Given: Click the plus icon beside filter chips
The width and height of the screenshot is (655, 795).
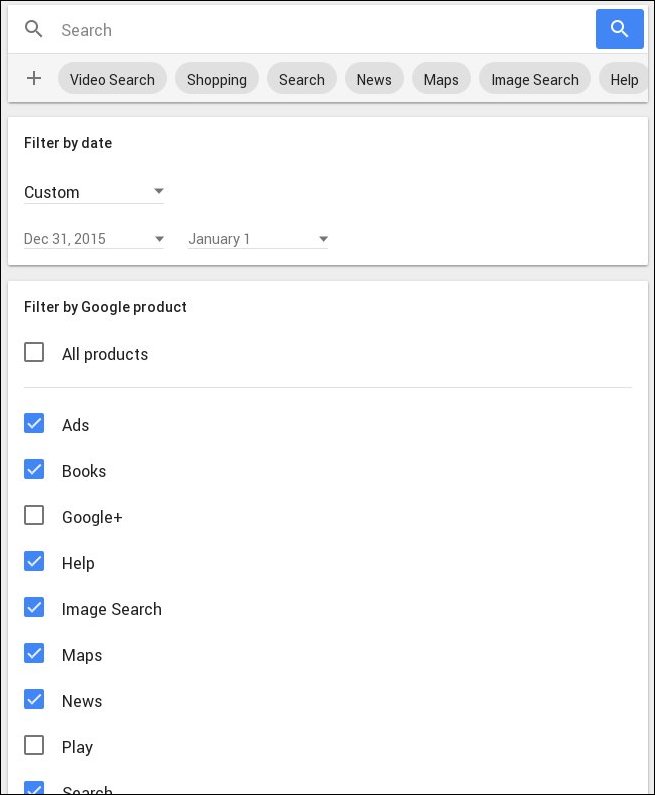Looking at the screenshot, I should pyautogui.click(x=34, y=78).
